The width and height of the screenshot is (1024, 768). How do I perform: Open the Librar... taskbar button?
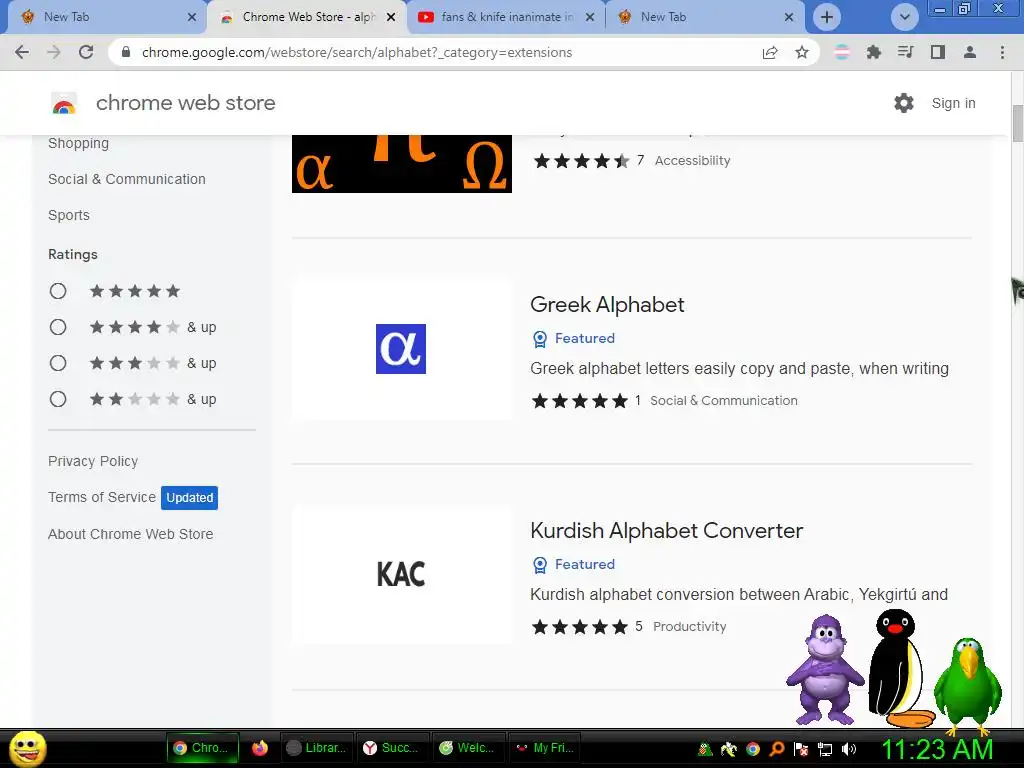(317, 748)
